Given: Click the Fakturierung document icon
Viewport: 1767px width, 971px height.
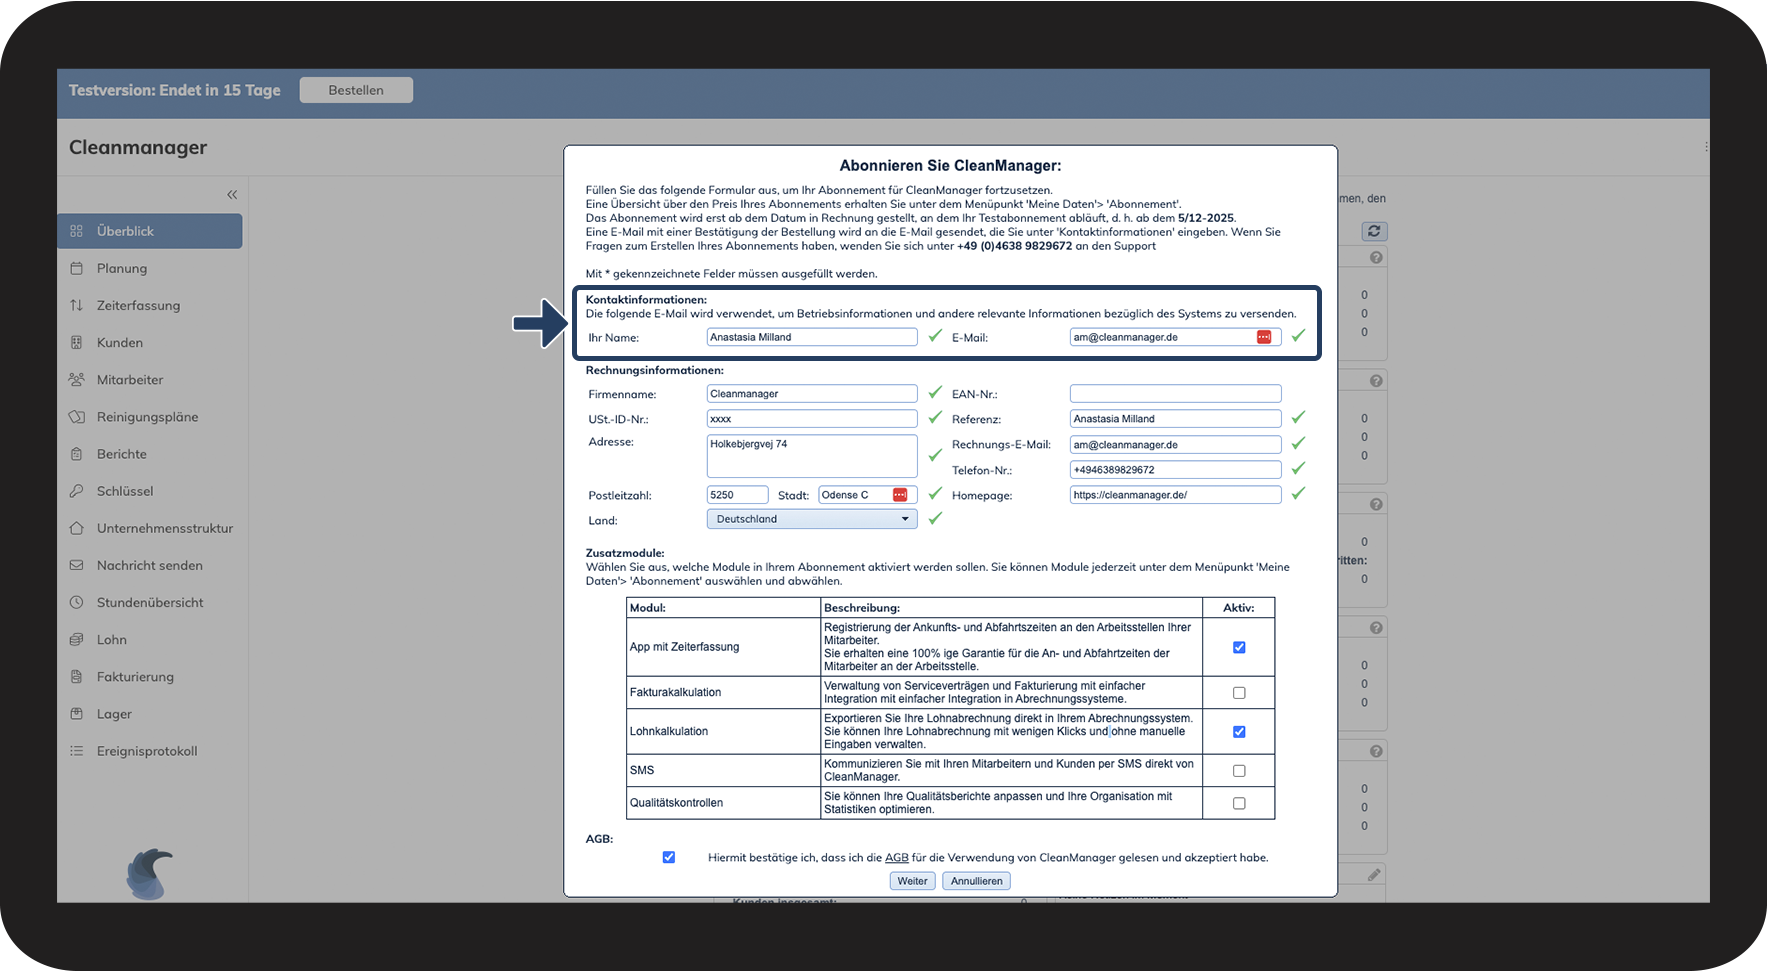Looking at the screenshot, I should 76,677.
